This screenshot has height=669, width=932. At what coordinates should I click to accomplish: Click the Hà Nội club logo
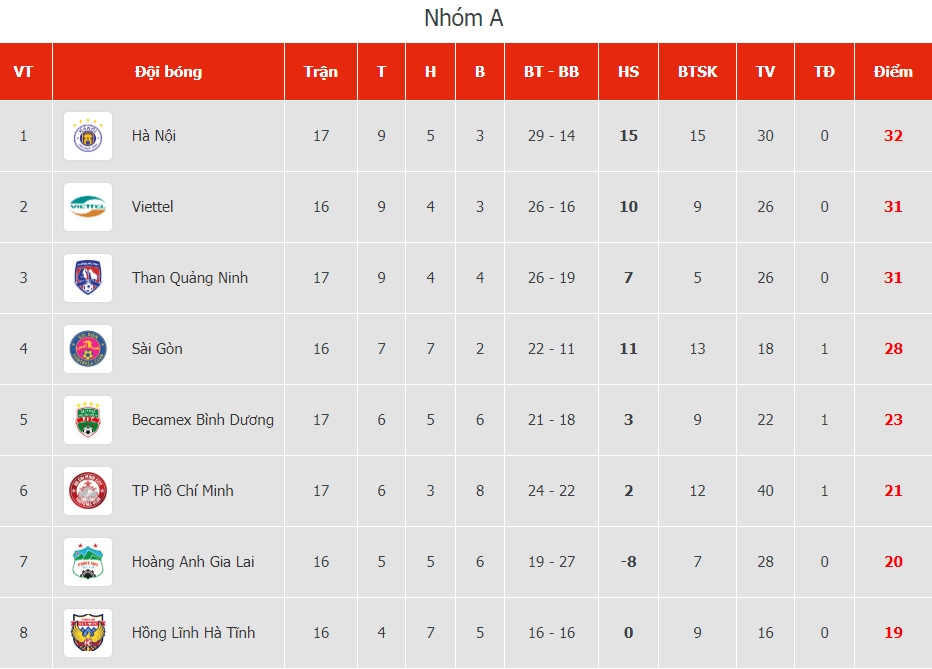[88, 136]
